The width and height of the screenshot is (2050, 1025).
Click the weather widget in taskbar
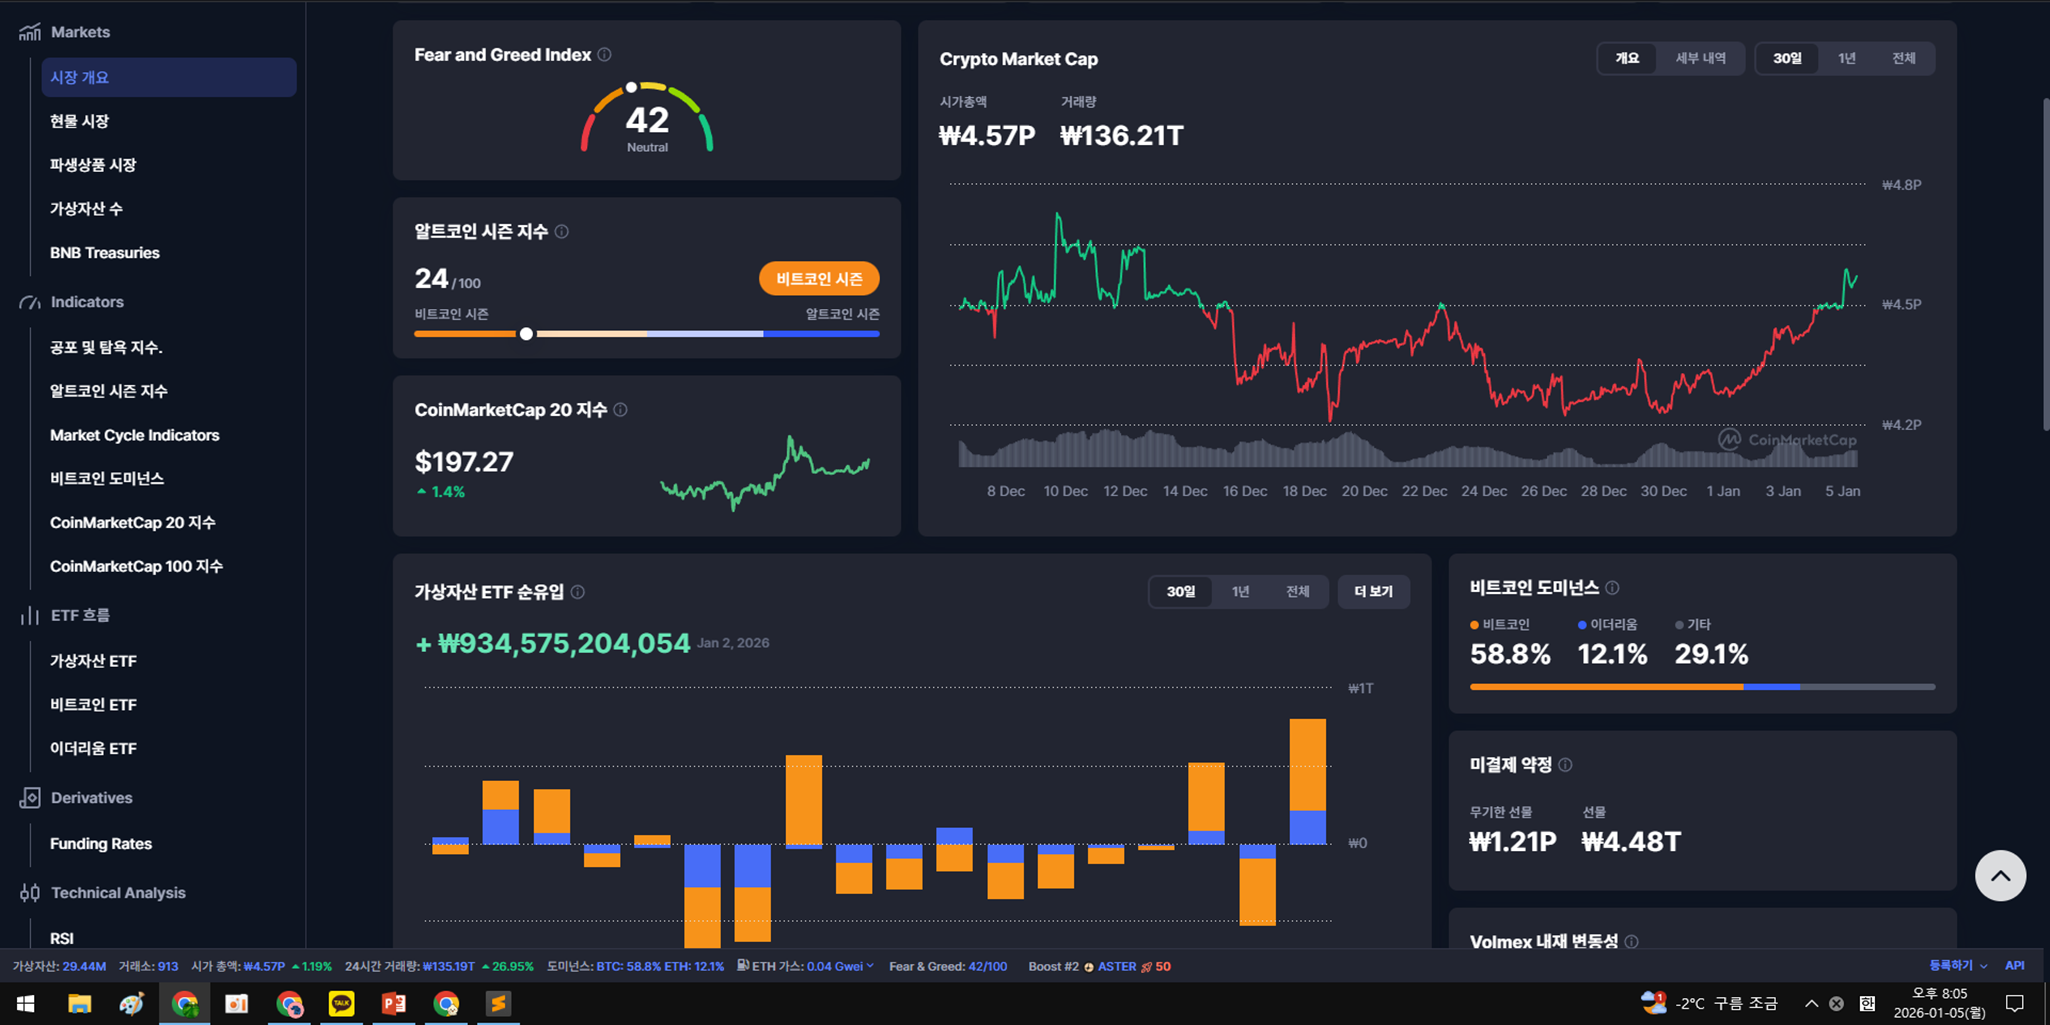coord(1710,1003)
